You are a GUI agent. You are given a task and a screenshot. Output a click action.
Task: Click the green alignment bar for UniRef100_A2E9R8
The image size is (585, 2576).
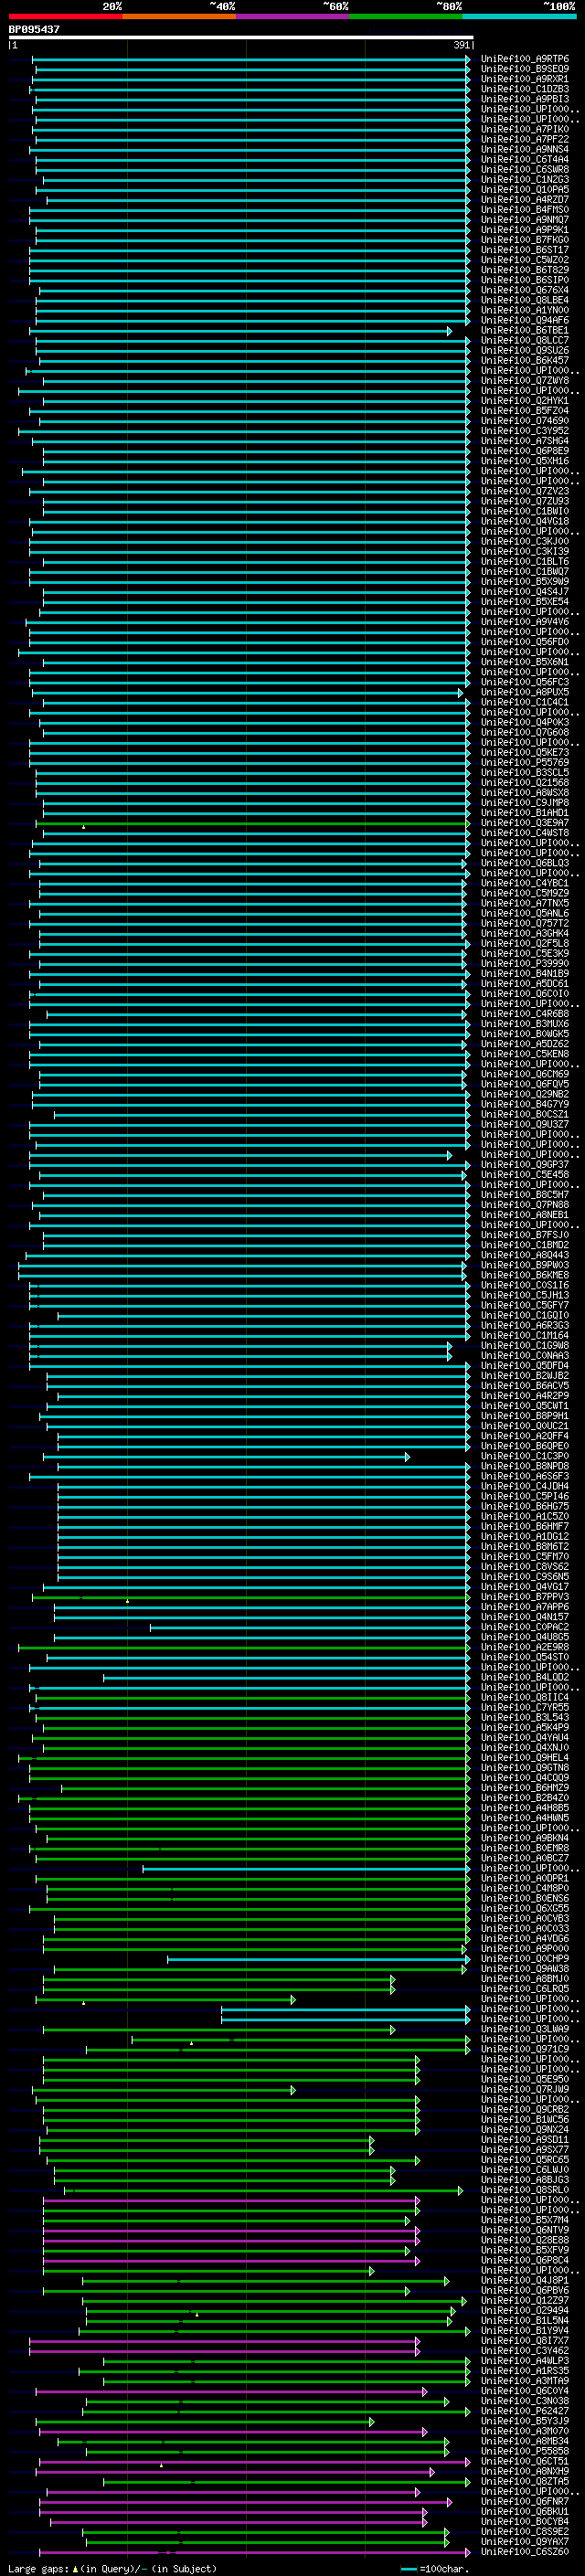[x=244, y=1647]
